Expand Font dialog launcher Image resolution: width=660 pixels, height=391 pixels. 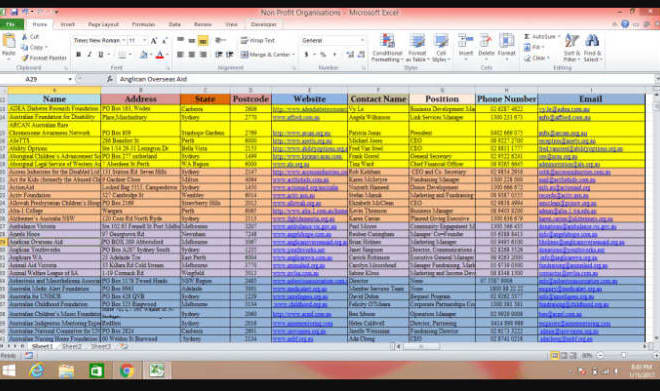point(168,68)
